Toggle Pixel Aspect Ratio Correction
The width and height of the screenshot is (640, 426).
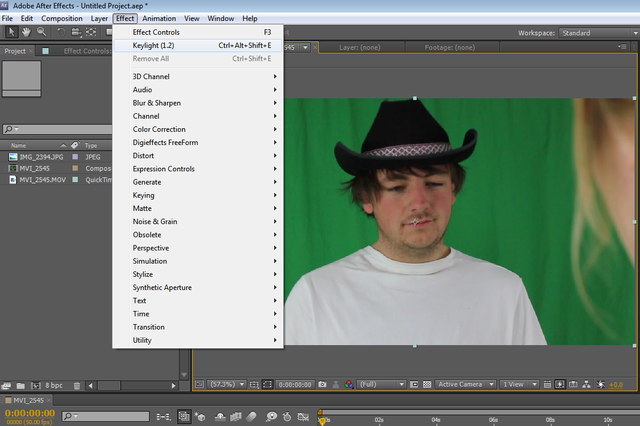(547, 384)
